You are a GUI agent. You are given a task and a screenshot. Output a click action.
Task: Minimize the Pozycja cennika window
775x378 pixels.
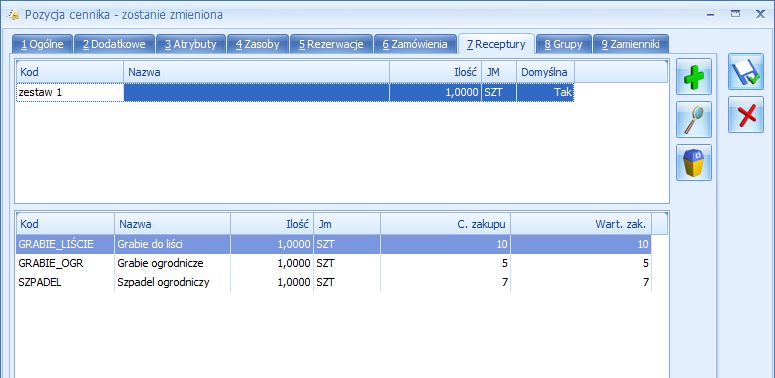(x=711, y=15)
